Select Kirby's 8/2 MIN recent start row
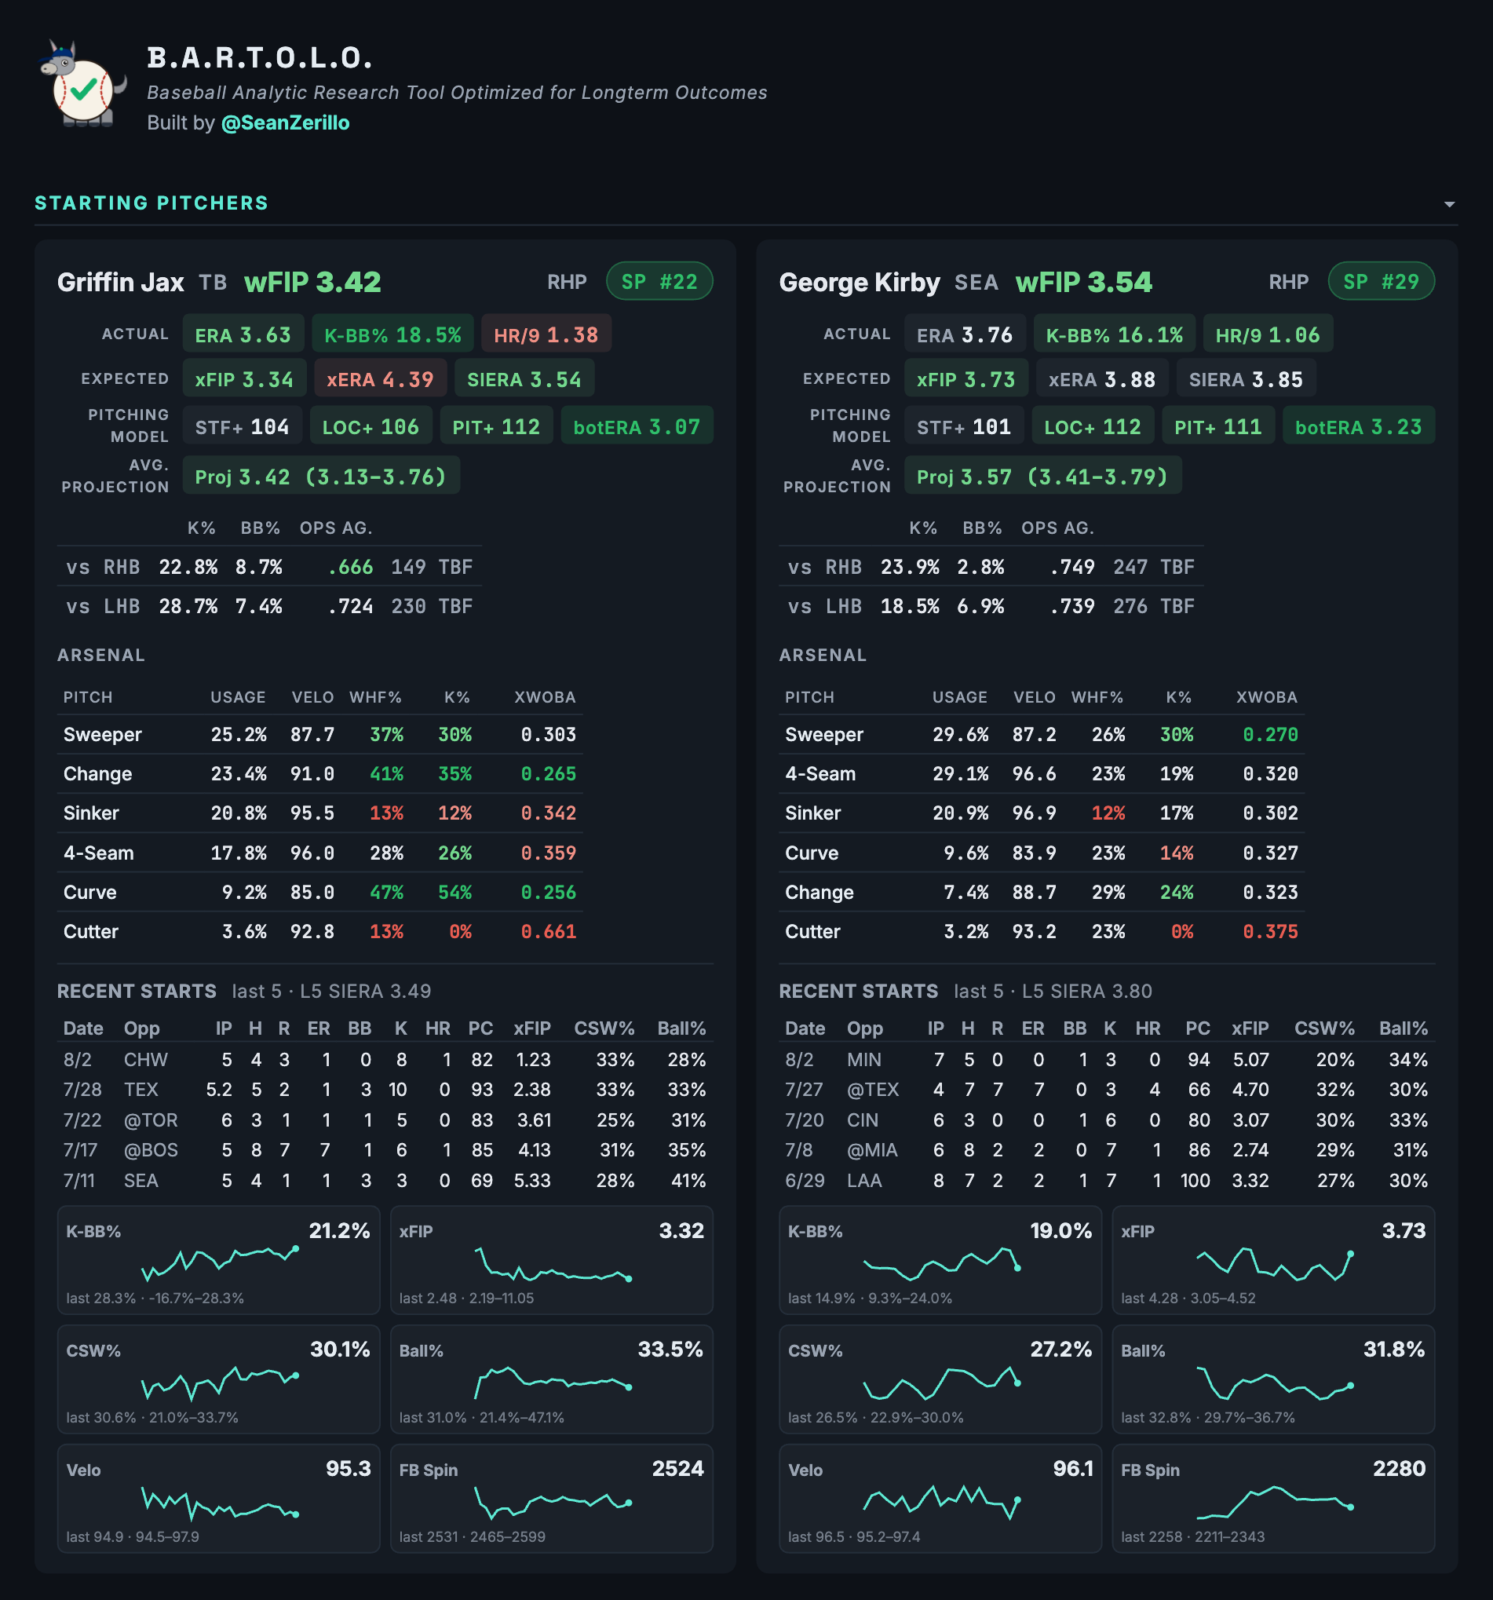This screenshot has width=1493, height=1600. tap(1107, 1060)
